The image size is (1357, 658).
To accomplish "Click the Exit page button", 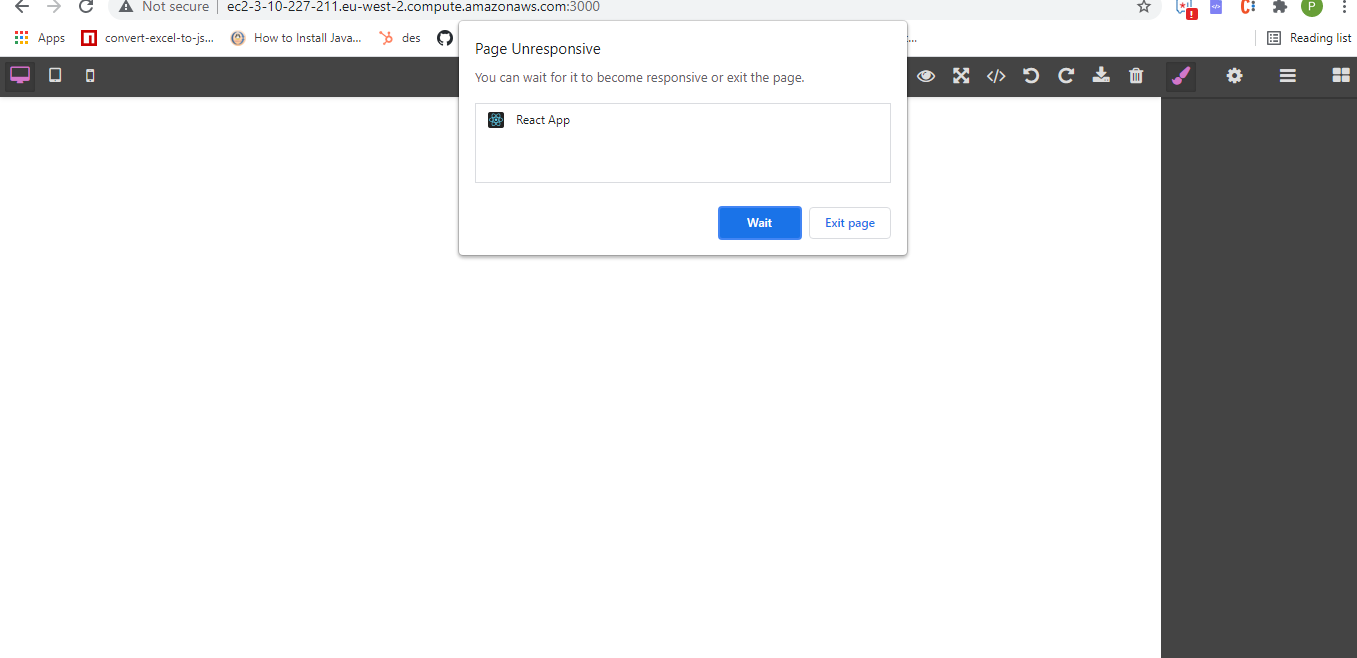I will (850, 223).
